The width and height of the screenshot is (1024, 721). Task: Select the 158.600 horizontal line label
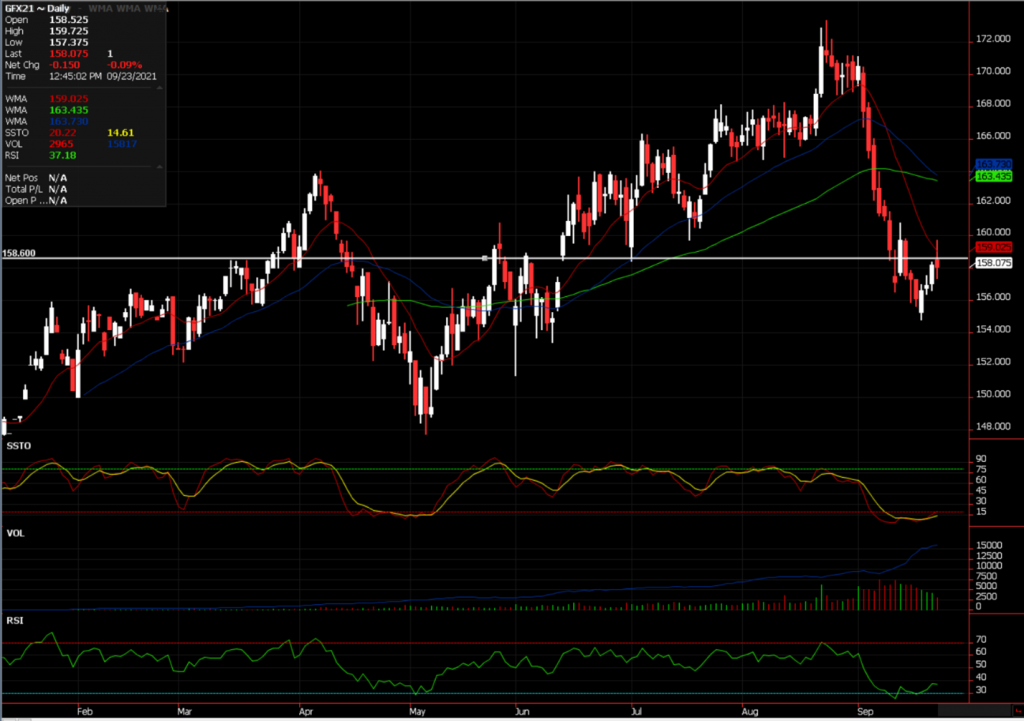click(20, 254)
